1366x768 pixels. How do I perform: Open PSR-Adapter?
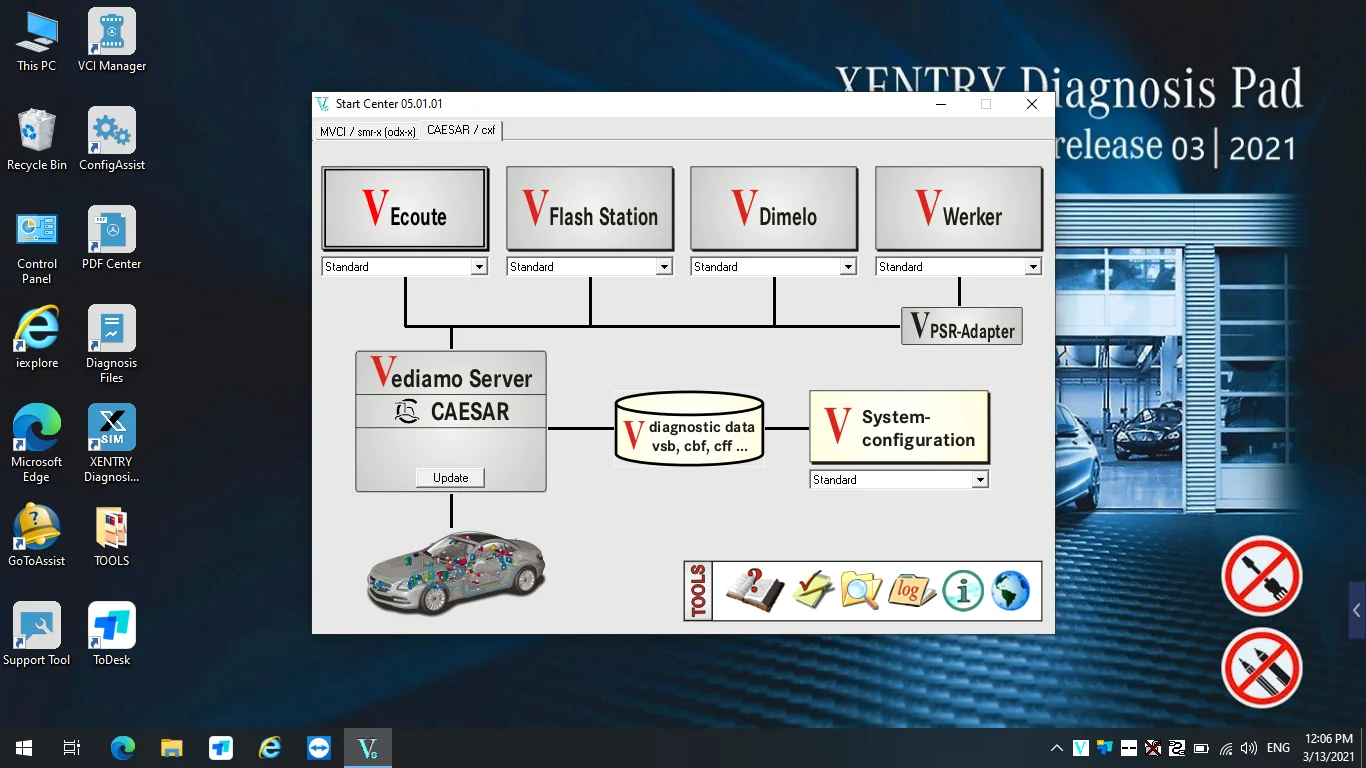click(962, 327)
